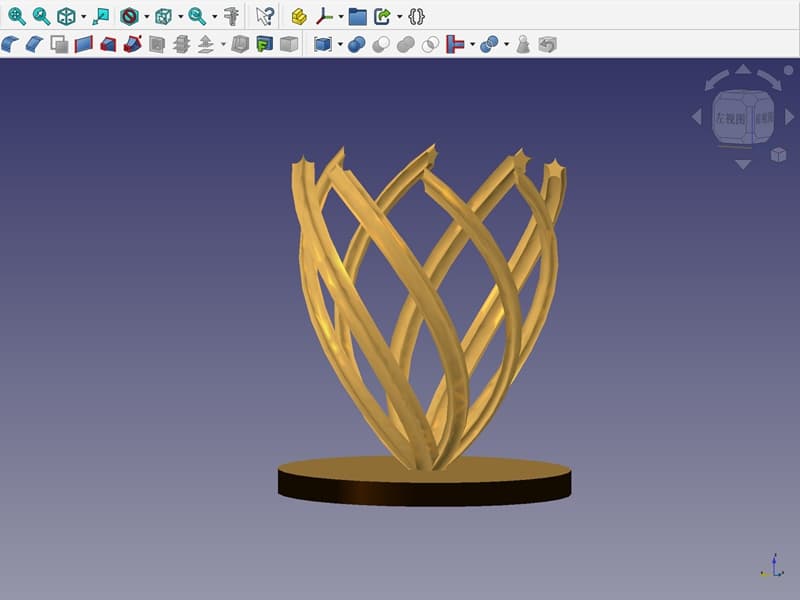Click the Join objects T-shape icon

coord(455,44)
